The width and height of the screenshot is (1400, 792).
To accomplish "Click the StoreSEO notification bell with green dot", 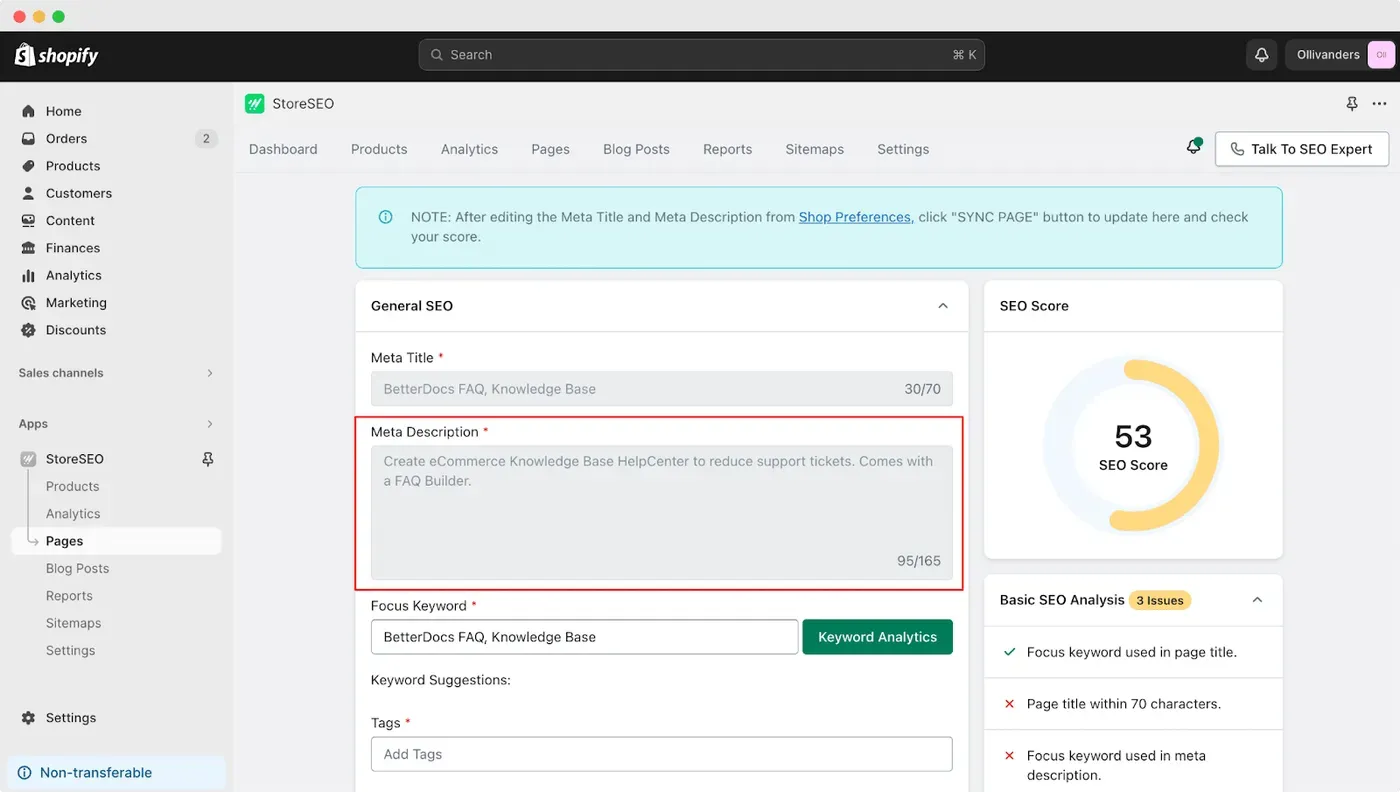I will pos(1193,147).
